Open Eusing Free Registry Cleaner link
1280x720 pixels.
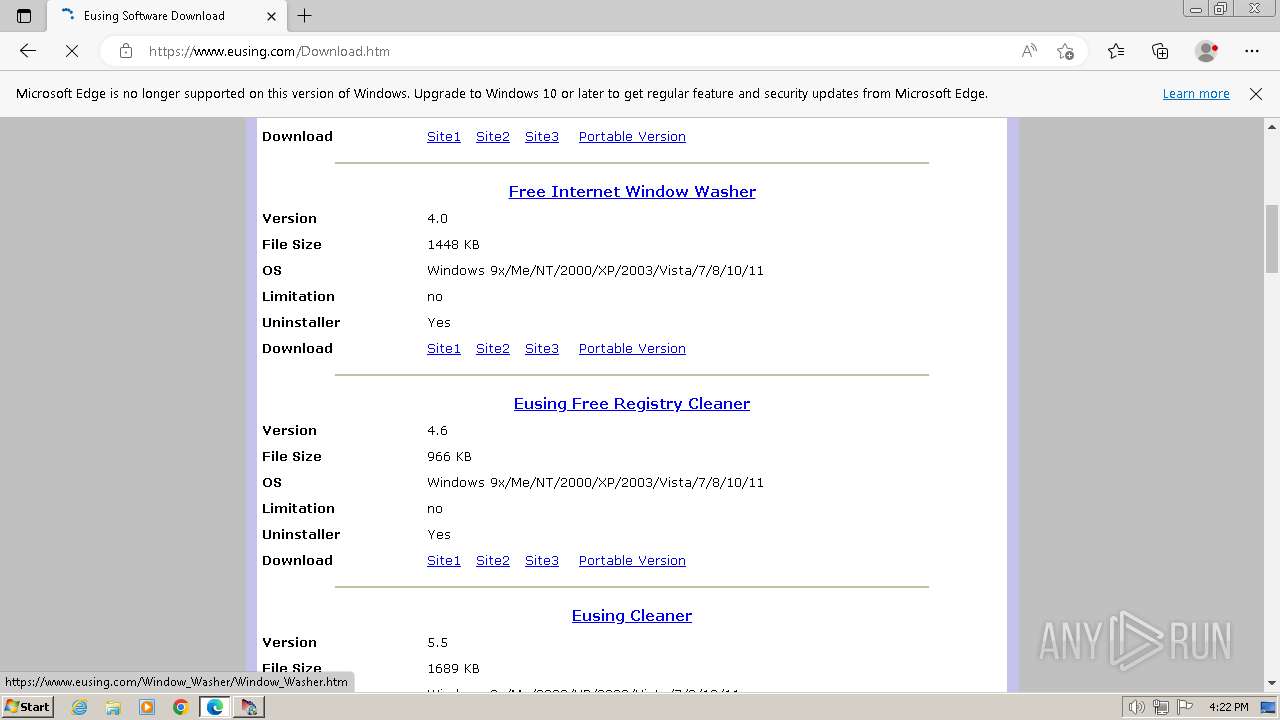pyautogui.click(x=632, y=404)
